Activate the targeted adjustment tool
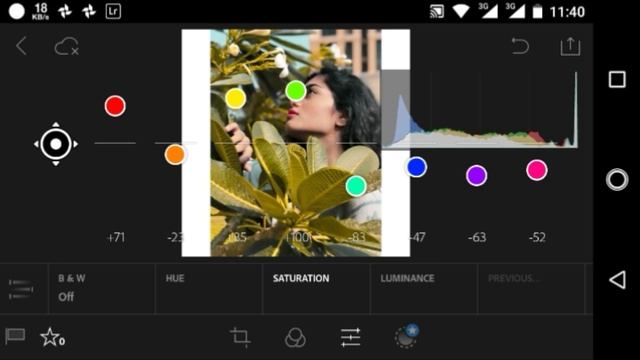 (56, 144)
